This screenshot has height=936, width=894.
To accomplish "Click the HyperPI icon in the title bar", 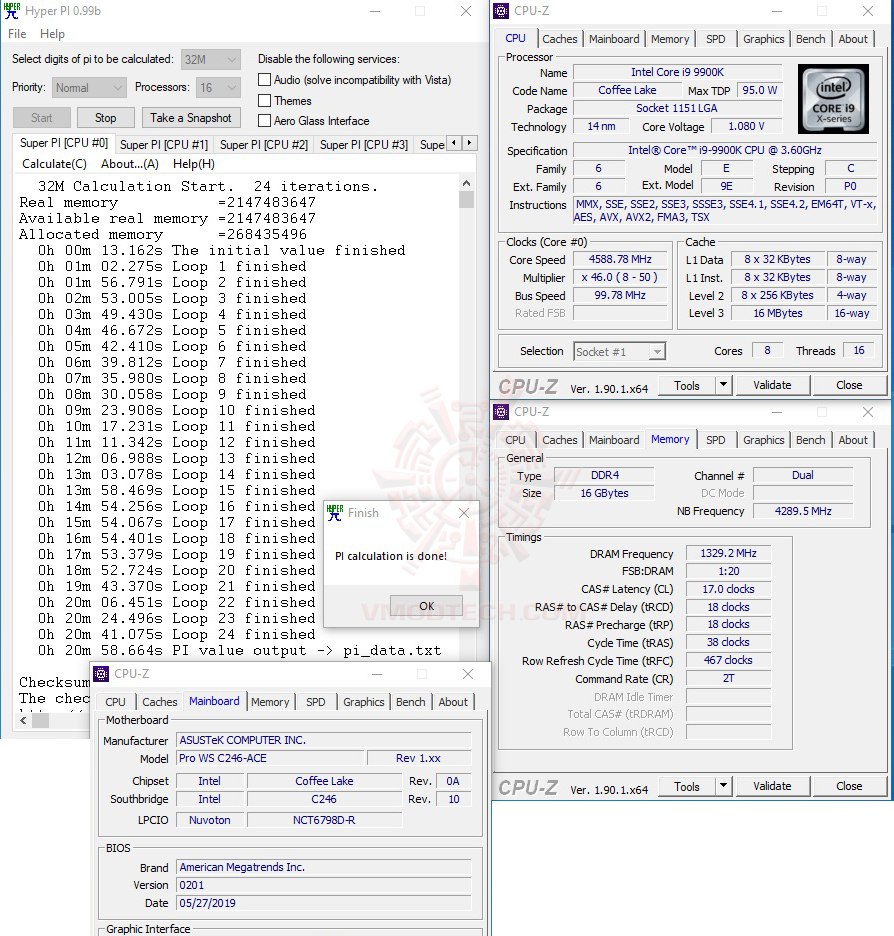I will point(12,11).
